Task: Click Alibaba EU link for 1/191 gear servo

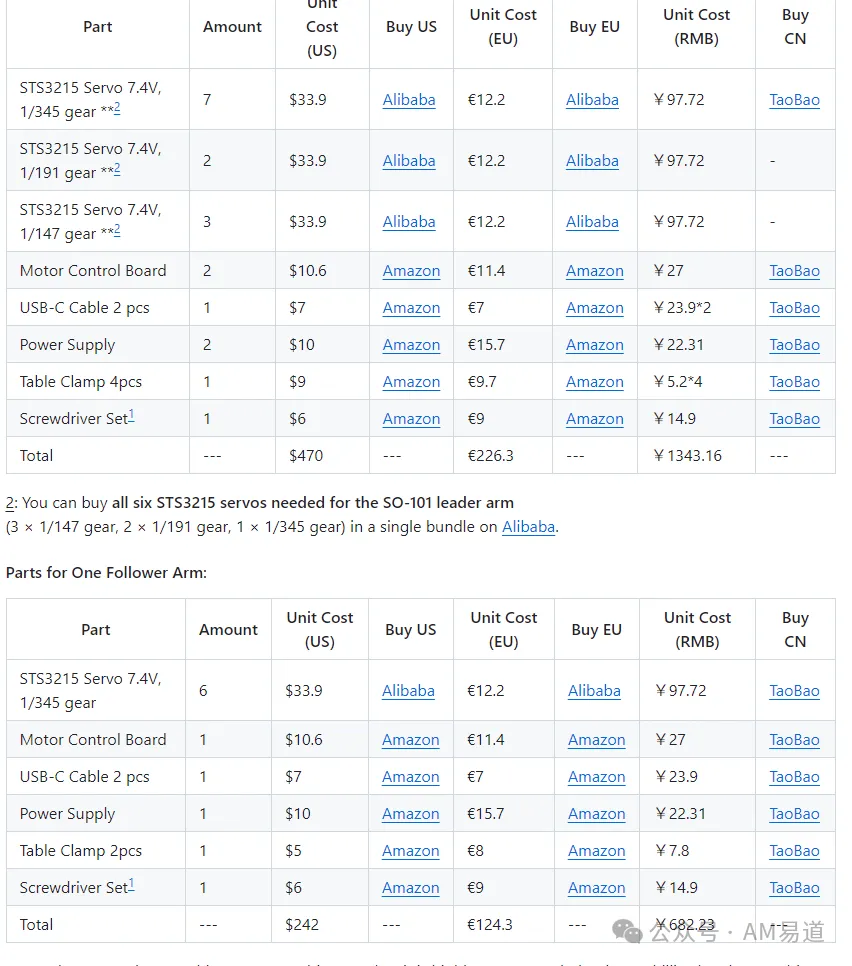Action: [592, 161]
